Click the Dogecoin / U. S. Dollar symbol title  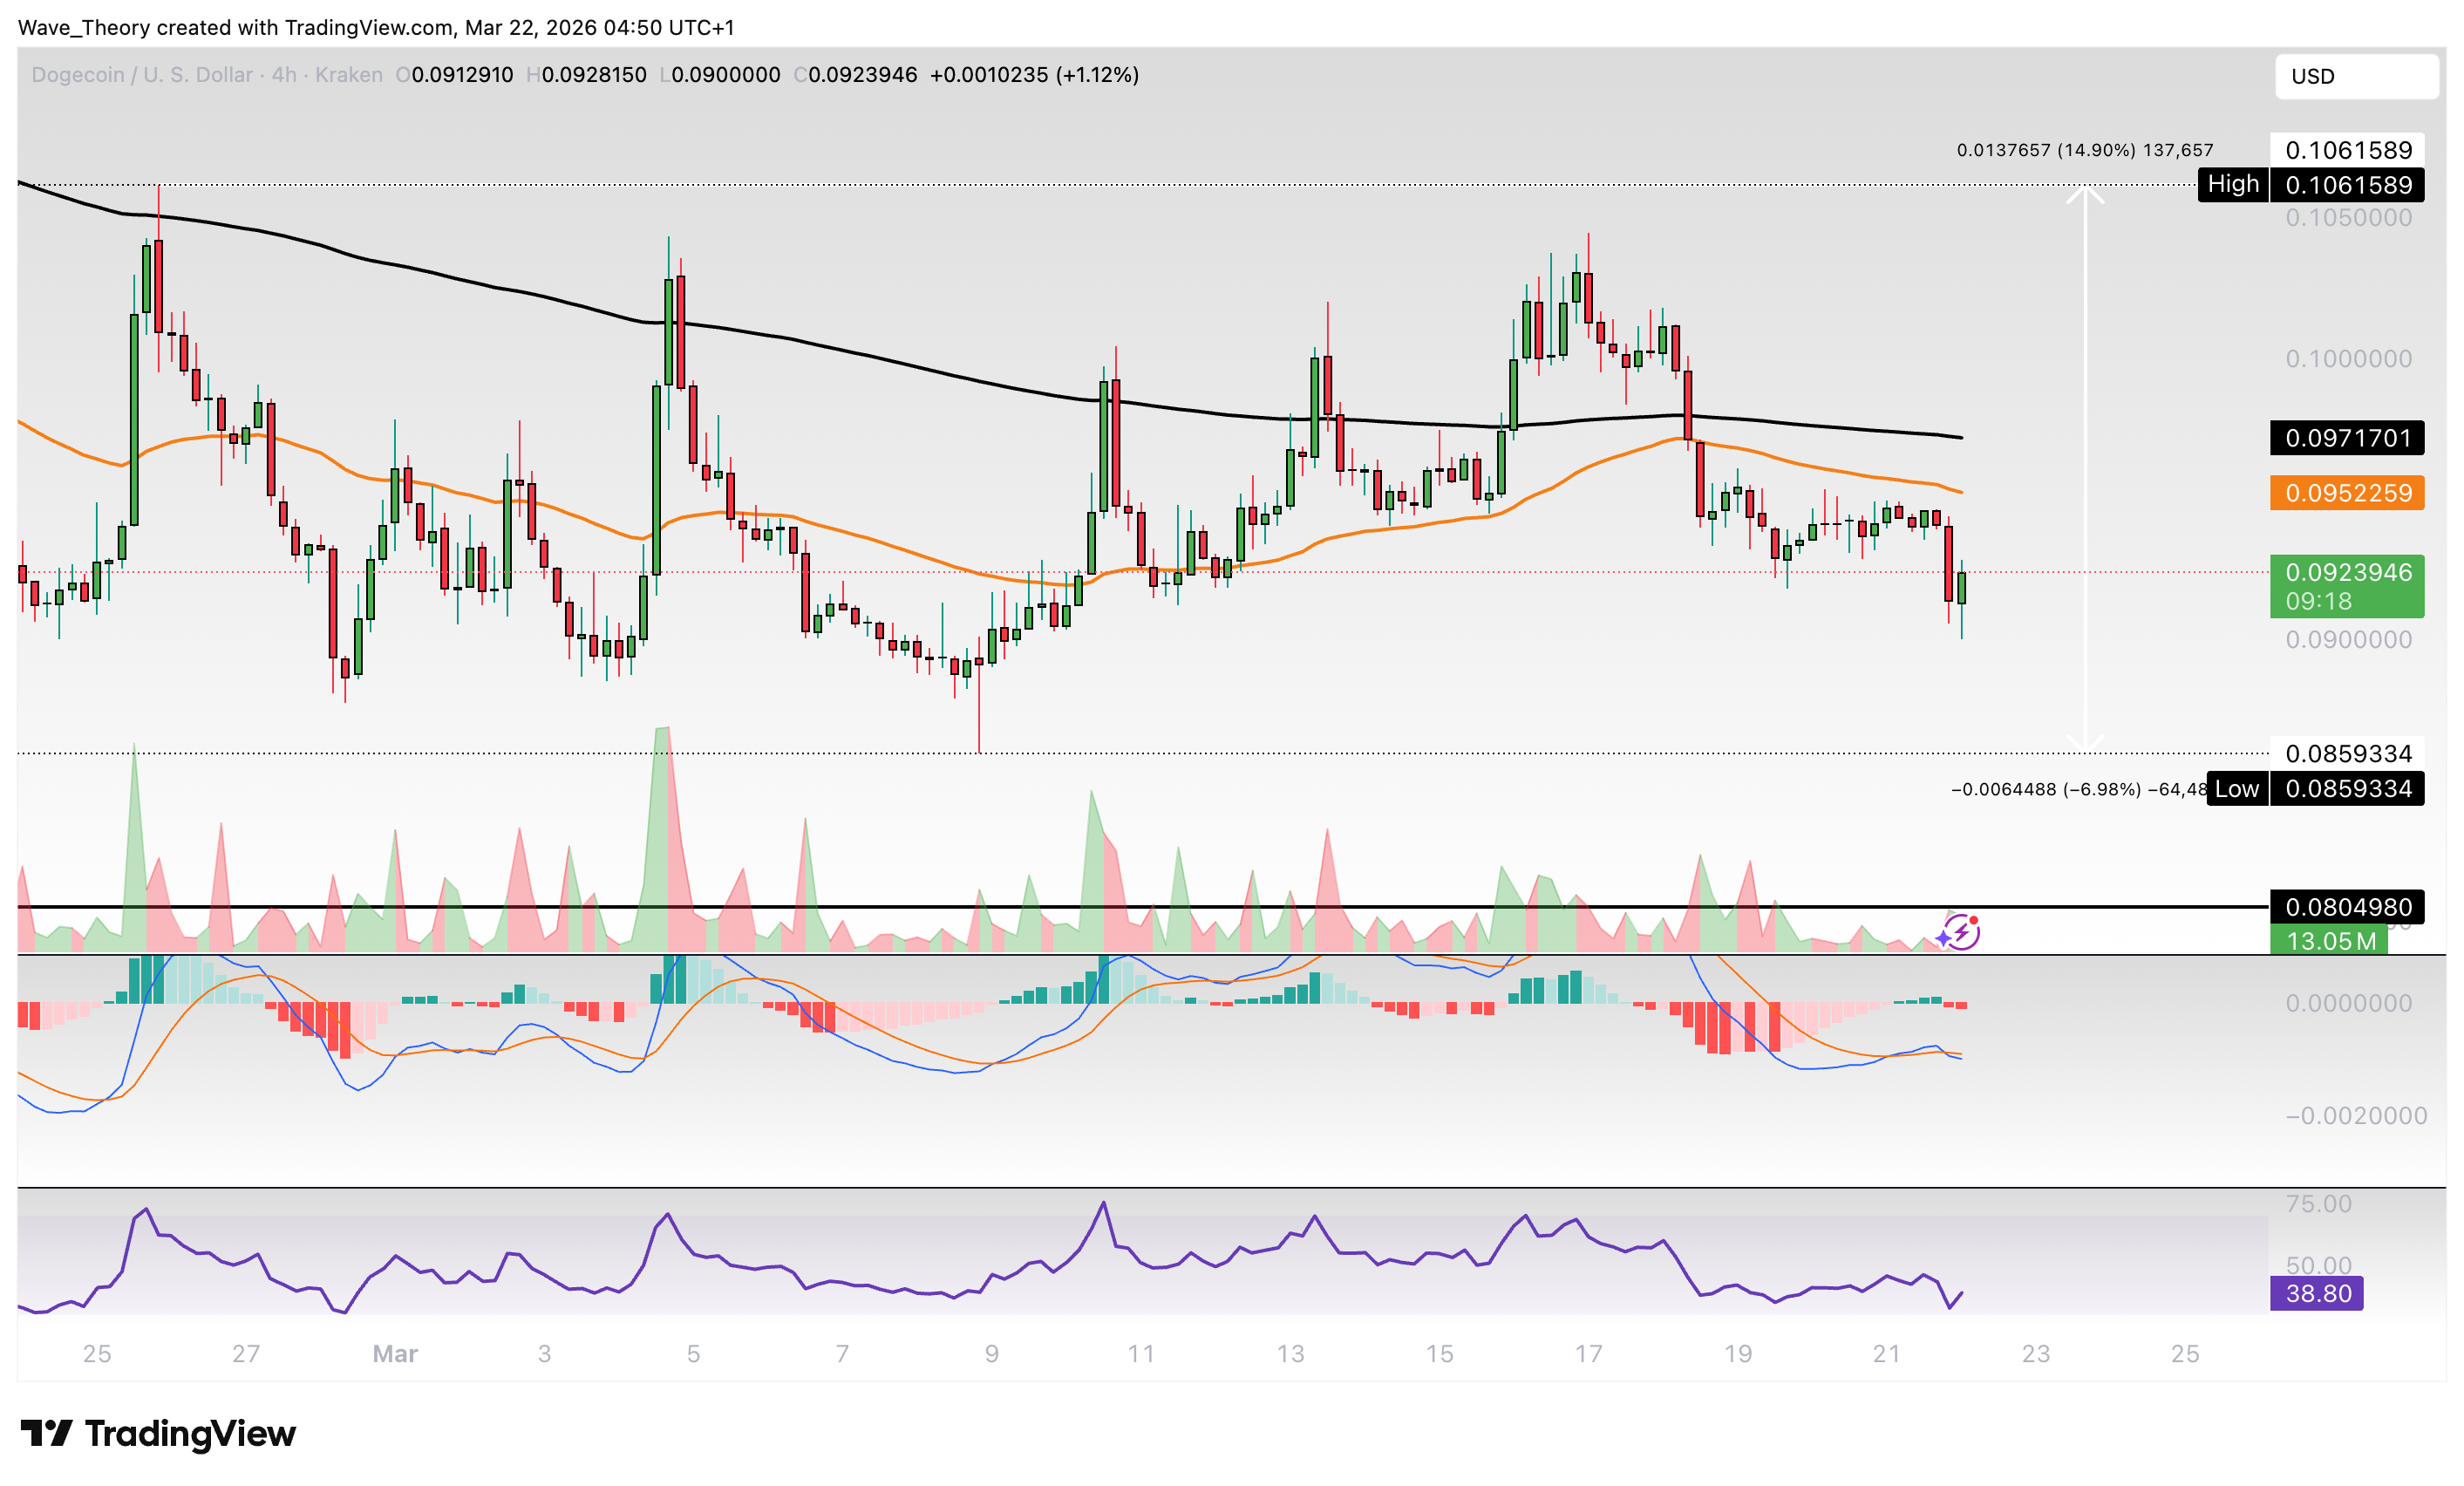point(142,75)
